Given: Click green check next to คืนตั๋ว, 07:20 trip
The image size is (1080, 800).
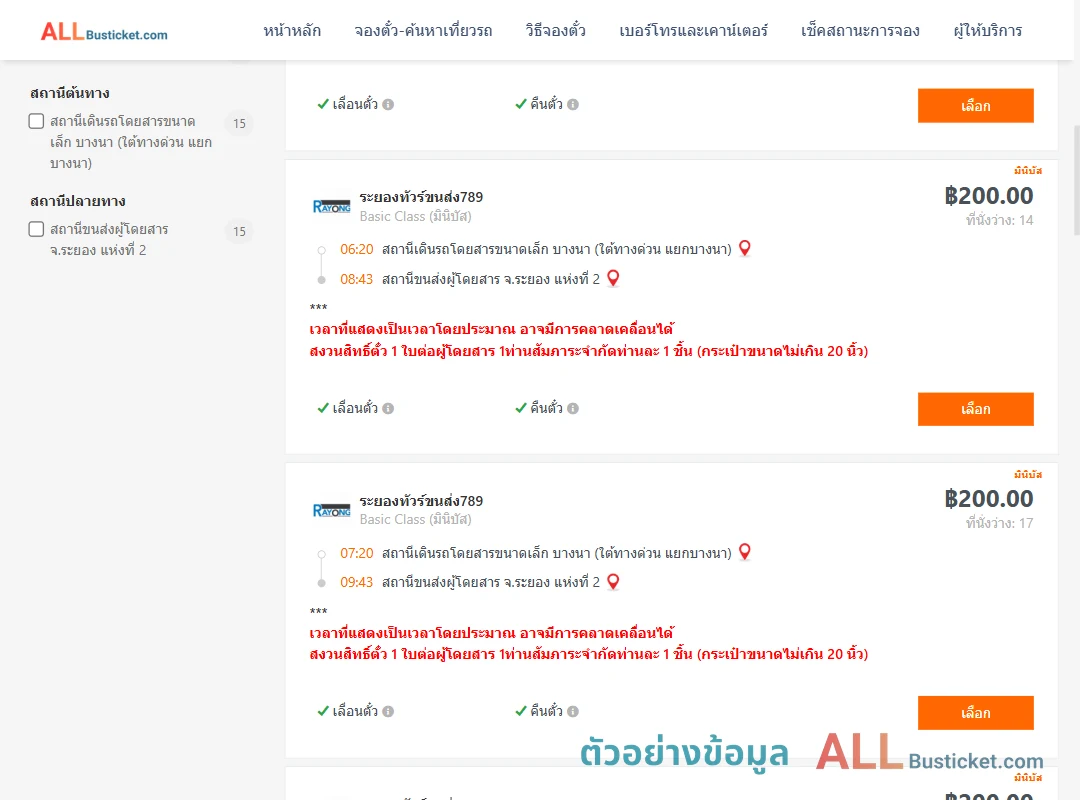Looking at the screenshot, I should (521, 711).
